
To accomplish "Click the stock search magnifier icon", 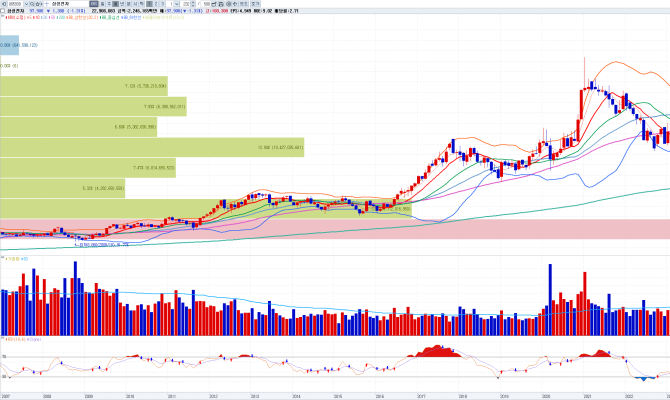I will point(32,4).
